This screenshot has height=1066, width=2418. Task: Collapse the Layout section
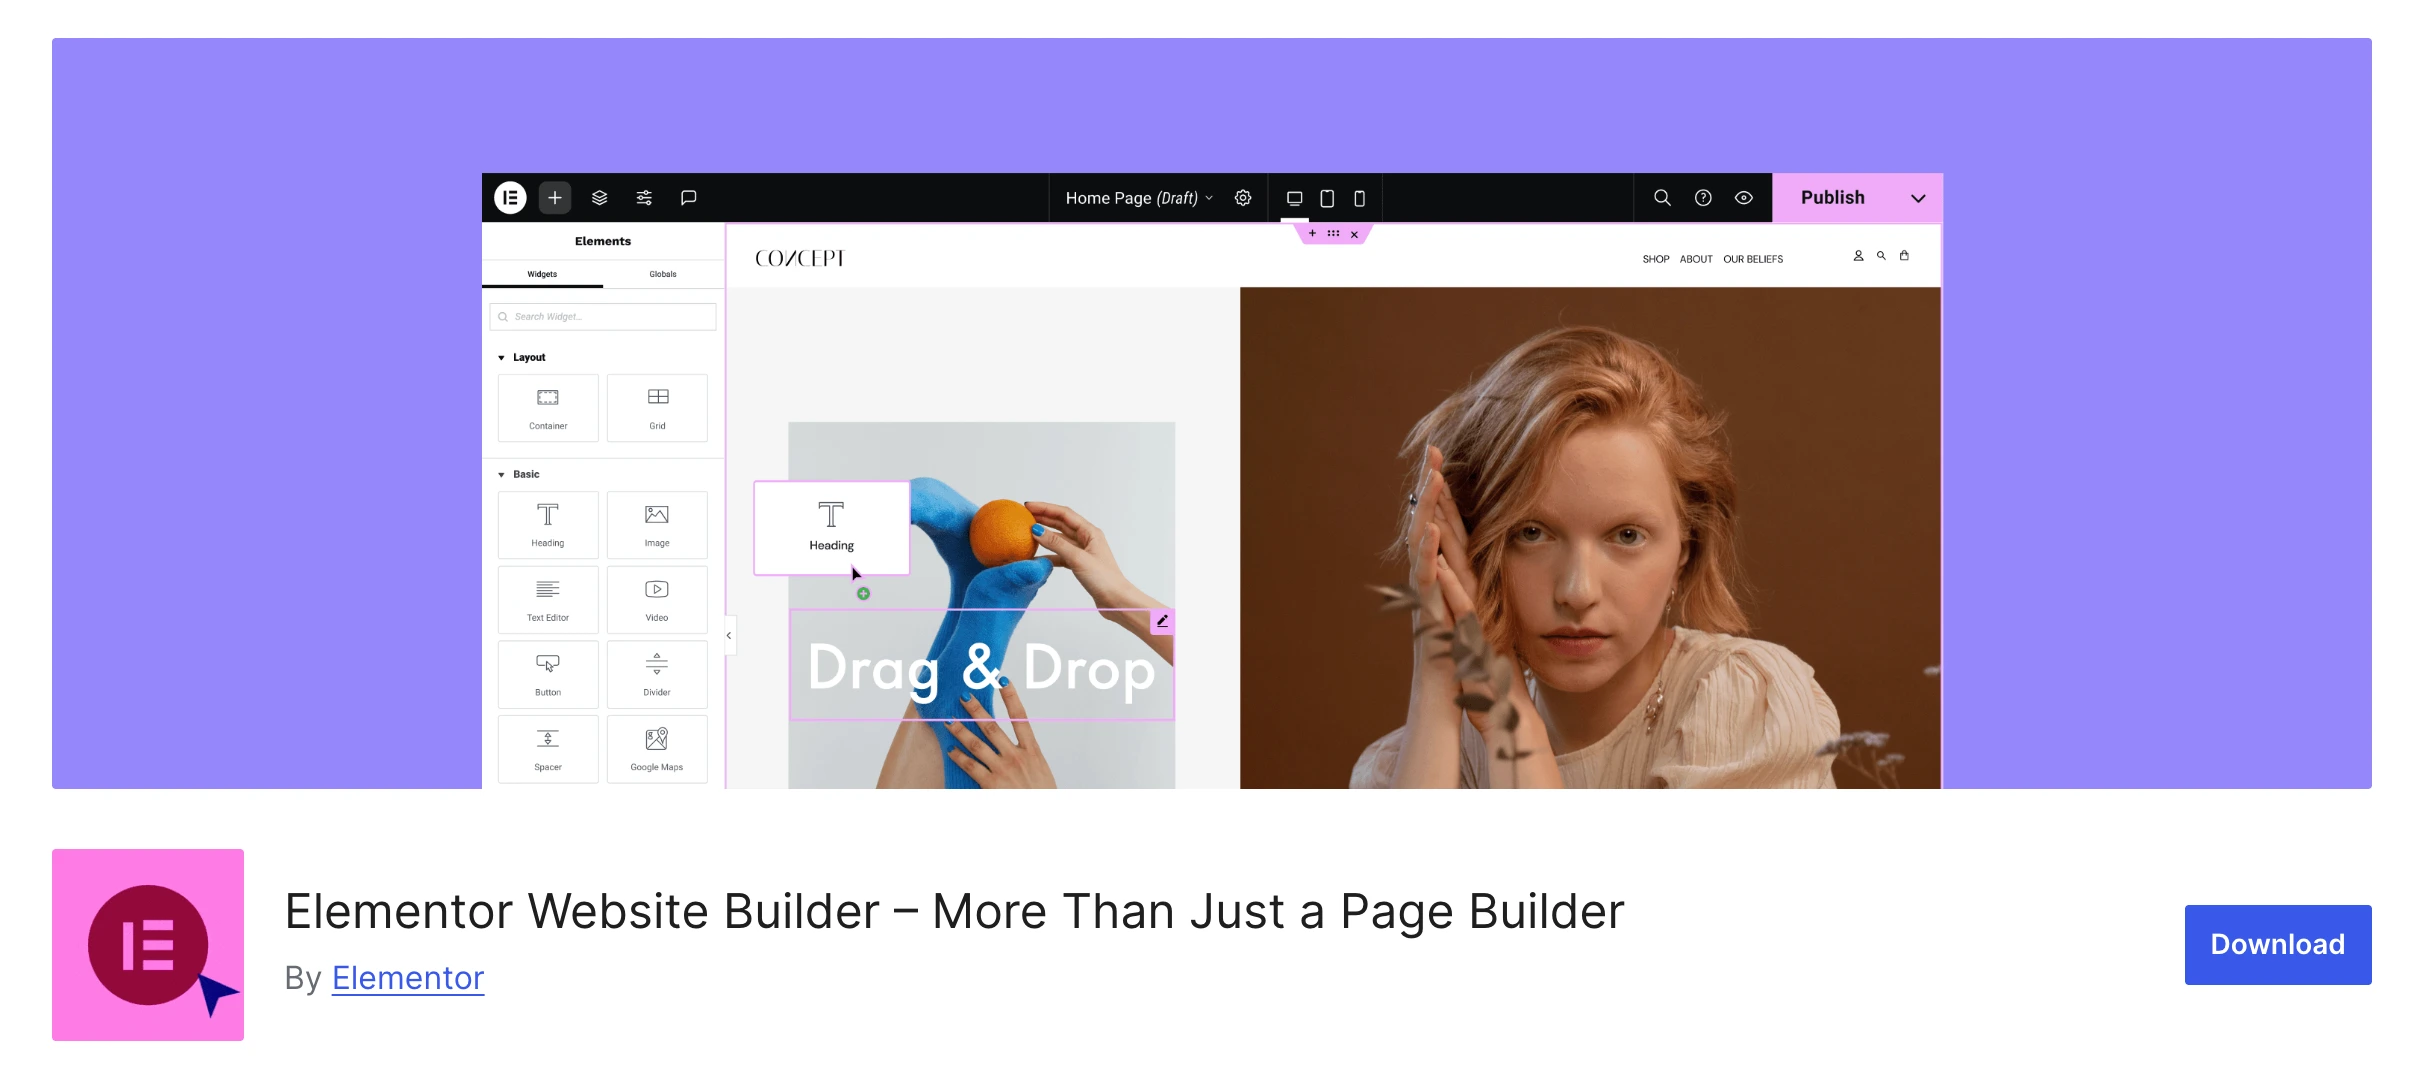coord(502,357)
